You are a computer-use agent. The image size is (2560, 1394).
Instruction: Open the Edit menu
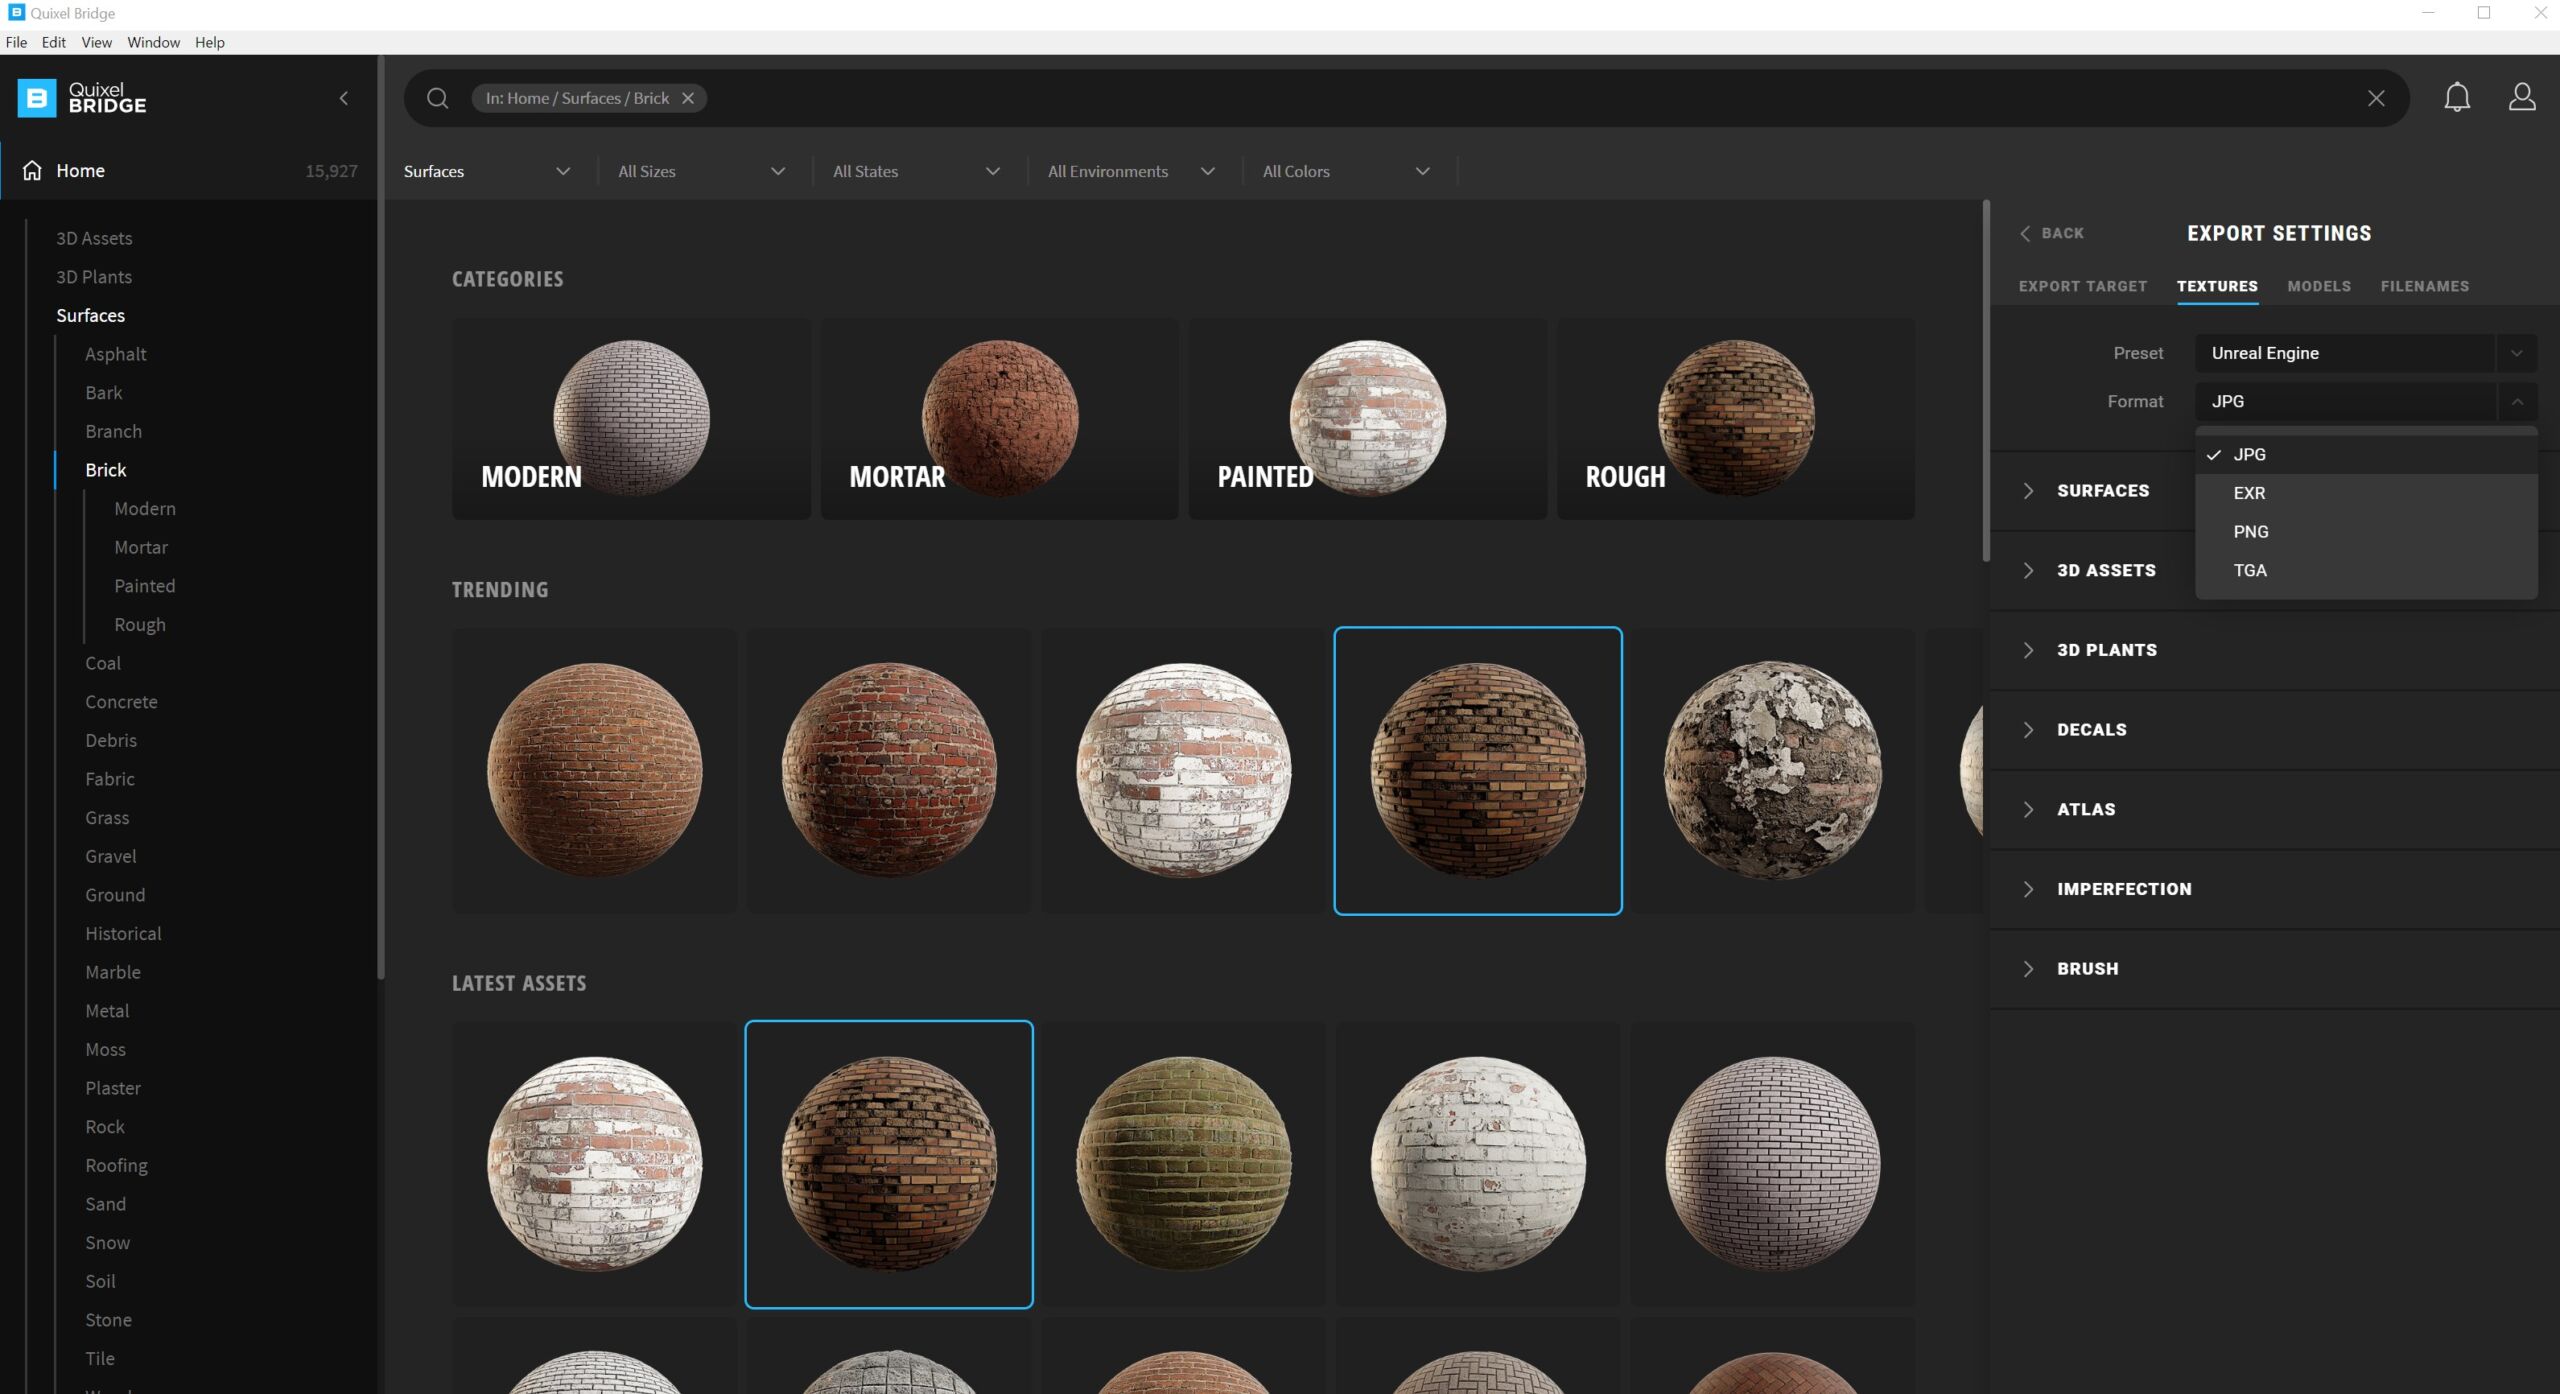tap(53, 42)
